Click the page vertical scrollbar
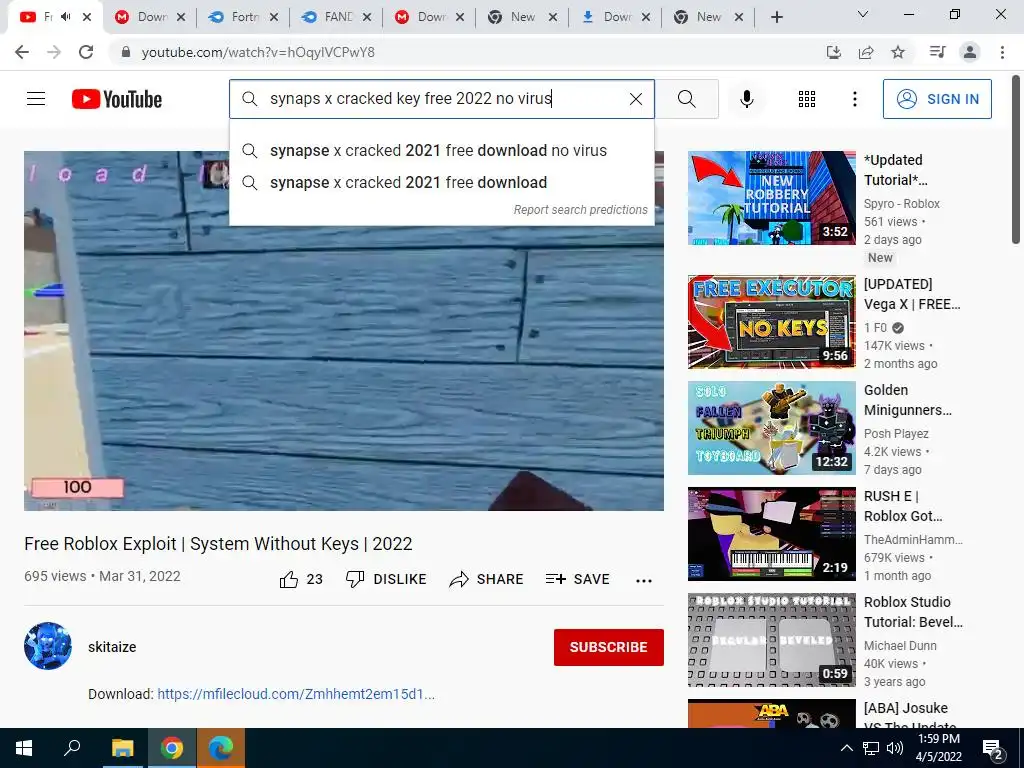The height and width of the screenshot is (768, 1024). point(1016,160)
